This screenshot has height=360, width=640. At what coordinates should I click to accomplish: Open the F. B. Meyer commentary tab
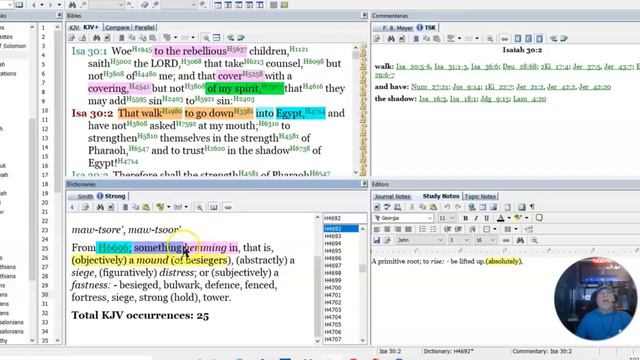398,28
